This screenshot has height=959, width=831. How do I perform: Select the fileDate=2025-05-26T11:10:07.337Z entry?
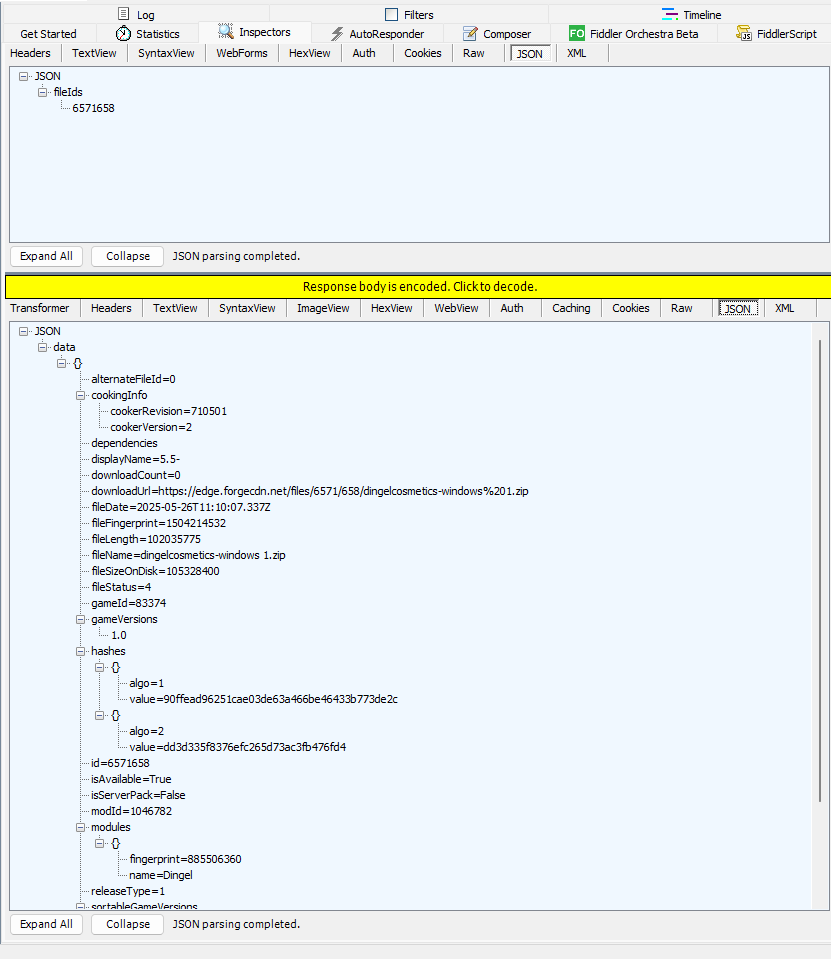point(180,507)
